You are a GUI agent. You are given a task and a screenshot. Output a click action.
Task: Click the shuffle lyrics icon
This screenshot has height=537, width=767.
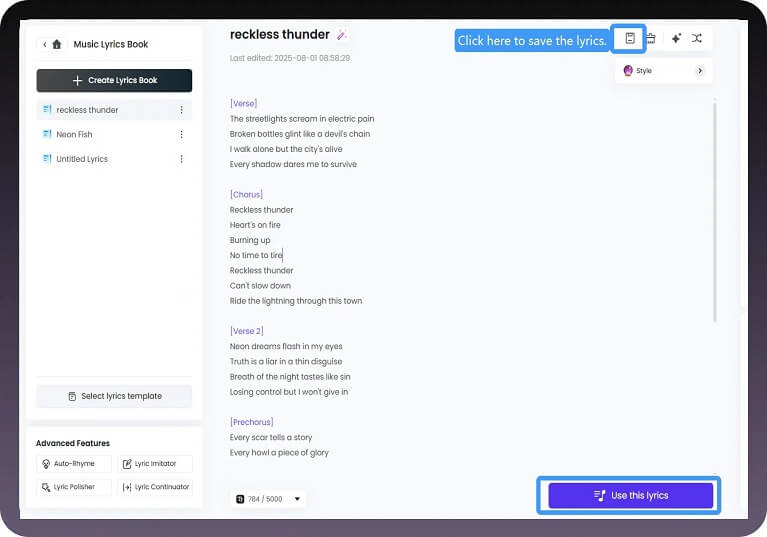tap(697, 38)
